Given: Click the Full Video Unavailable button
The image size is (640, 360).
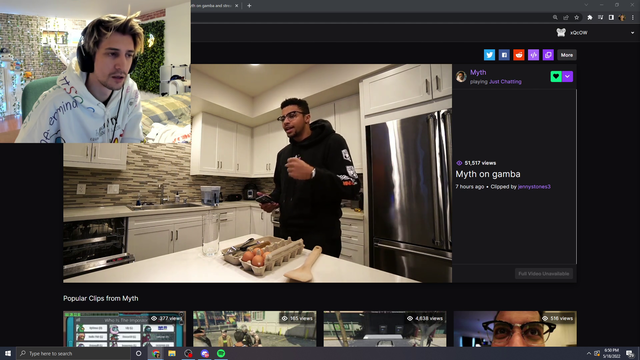Looking at the screenshot, I should [x=544, y=273].
